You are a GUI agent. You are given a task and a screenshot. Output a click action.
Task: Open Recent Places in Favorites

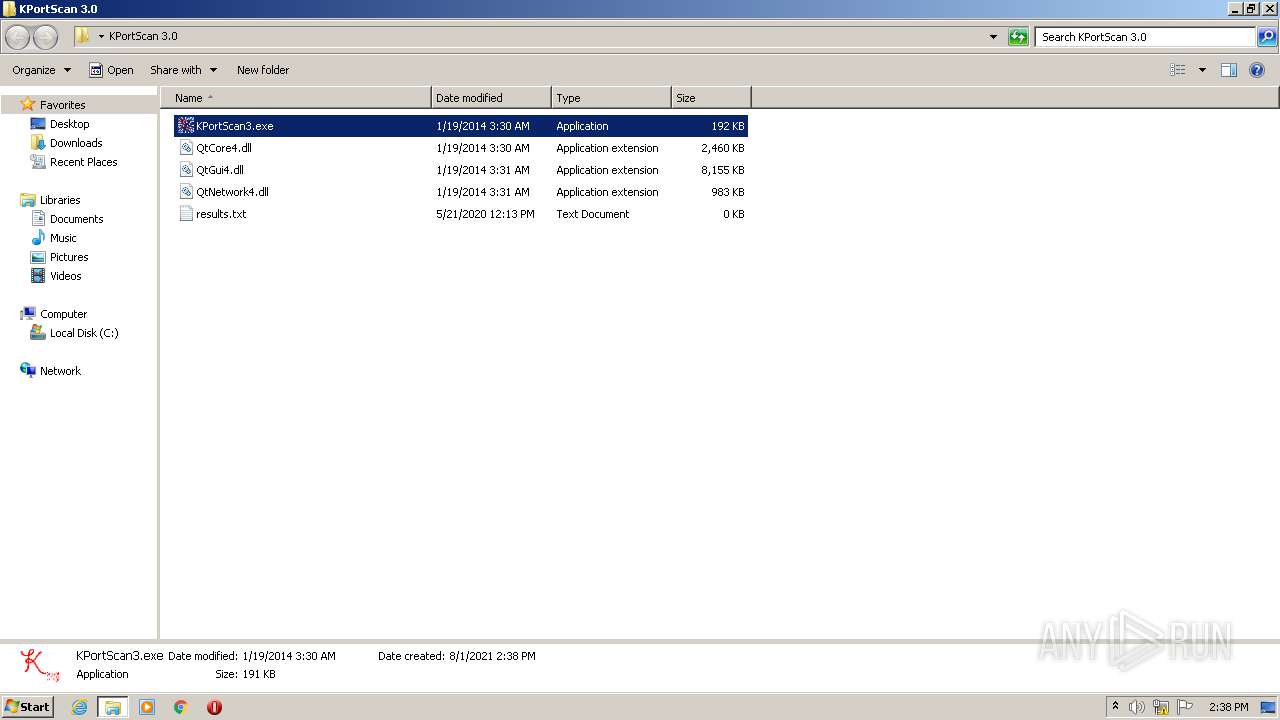pos(83,162)
